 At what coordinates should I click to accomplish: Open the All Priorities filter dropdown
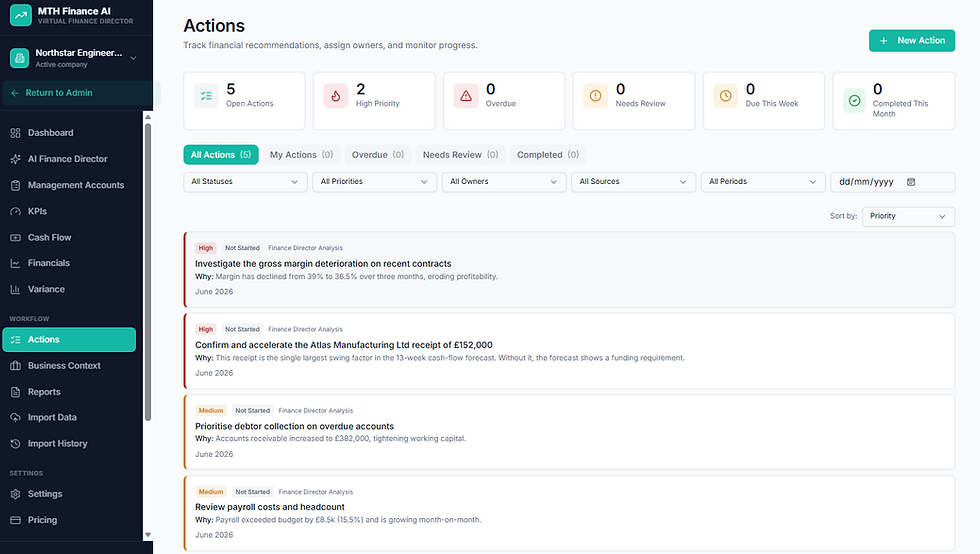coord(374,182)
